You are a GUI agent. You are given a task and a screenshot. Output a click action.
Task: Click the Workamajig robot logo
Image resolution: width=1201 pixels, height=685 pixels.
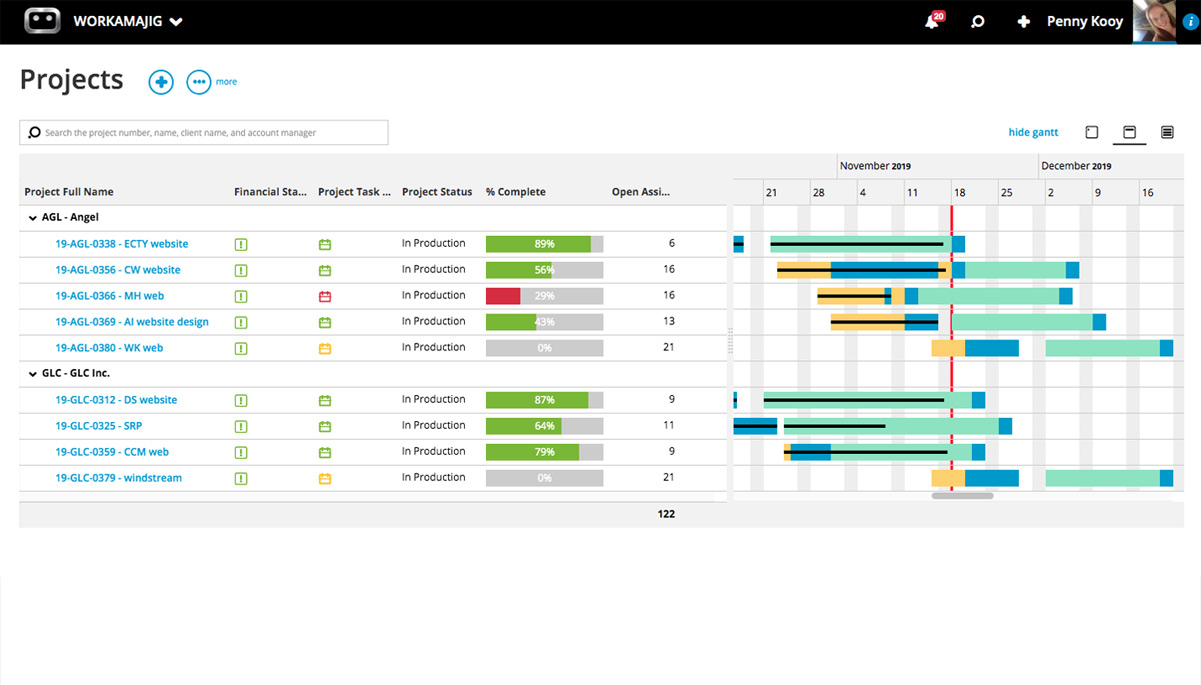click(x=40, y=20)
